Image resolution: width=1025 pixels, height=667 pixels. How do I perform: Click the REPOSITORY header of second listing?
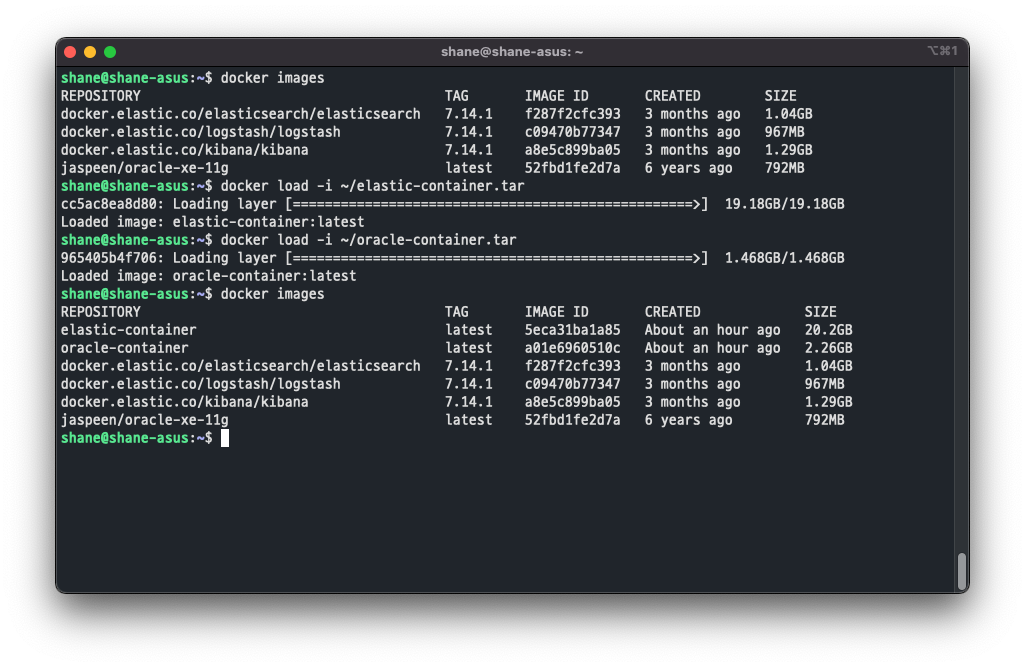101,312
